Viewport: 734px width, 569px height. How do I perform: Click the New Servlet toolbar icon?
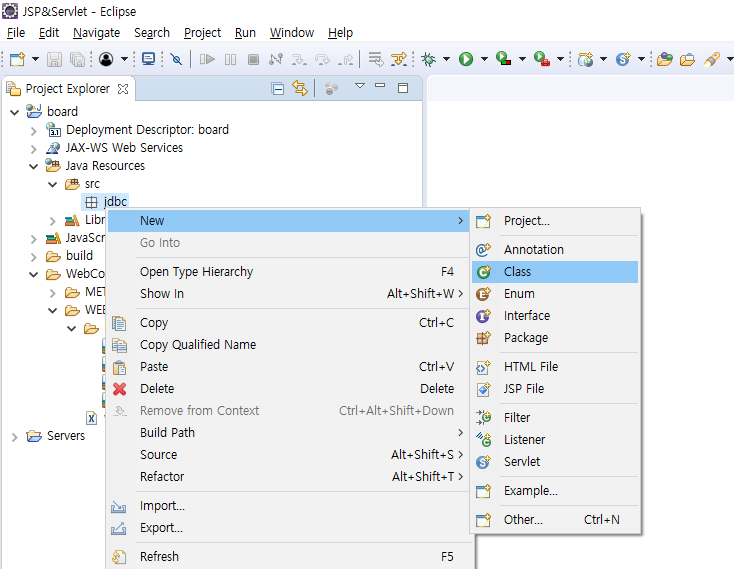pyautogui.click(x=623, y=59)
